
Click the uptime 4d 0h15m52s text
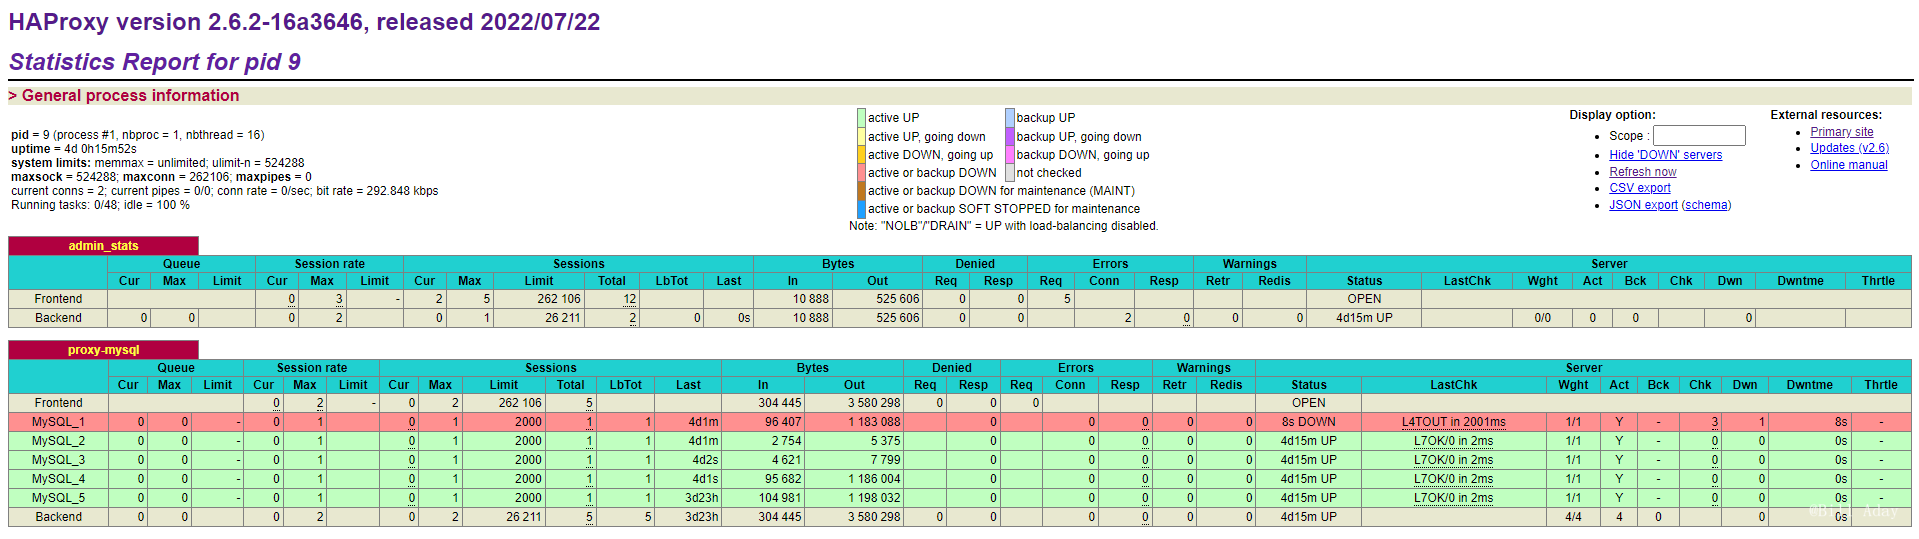coord(74,149)
